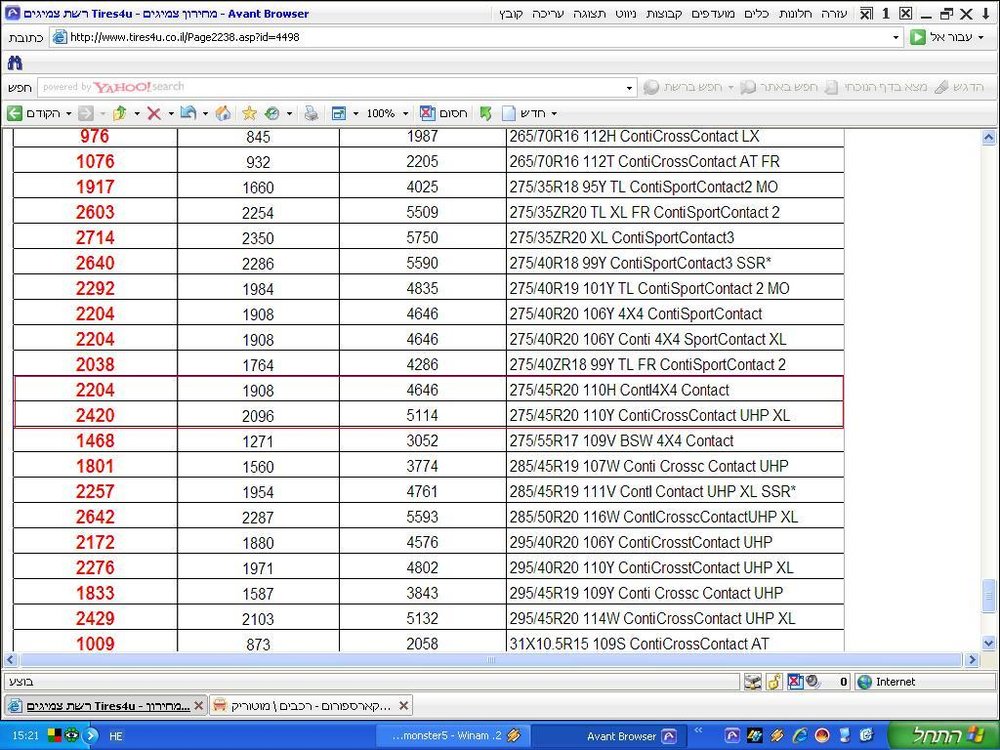Click the binoculars find icon
The height and width of the screenshot is (750, 1000).
pos(15,62)
